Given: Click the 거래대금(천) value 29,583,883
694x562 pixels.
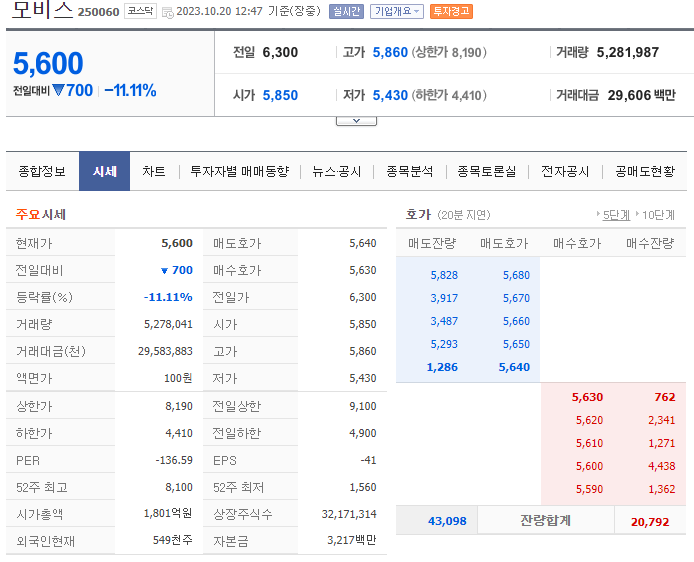Looking at the screenshot, I should pos(165,351).
